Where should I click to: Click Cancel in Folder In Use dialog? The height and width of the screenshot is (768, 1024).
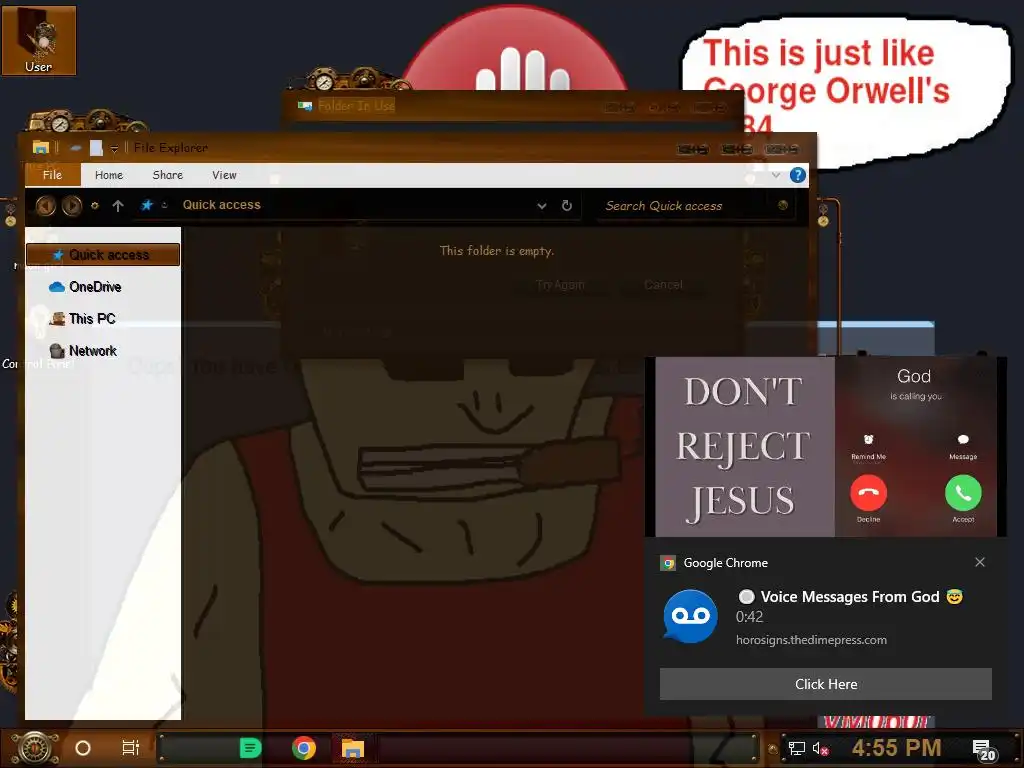663,285
